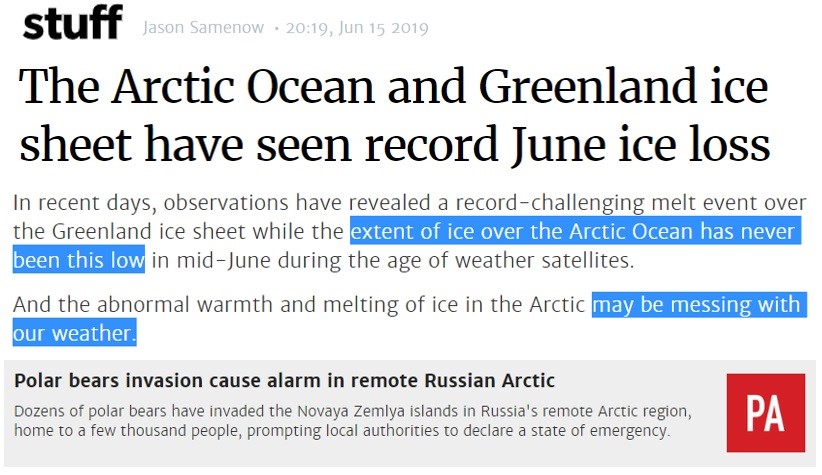822x475 pixels.
Task: Click highlighted text 'been this low'
Action: (79, 260)
